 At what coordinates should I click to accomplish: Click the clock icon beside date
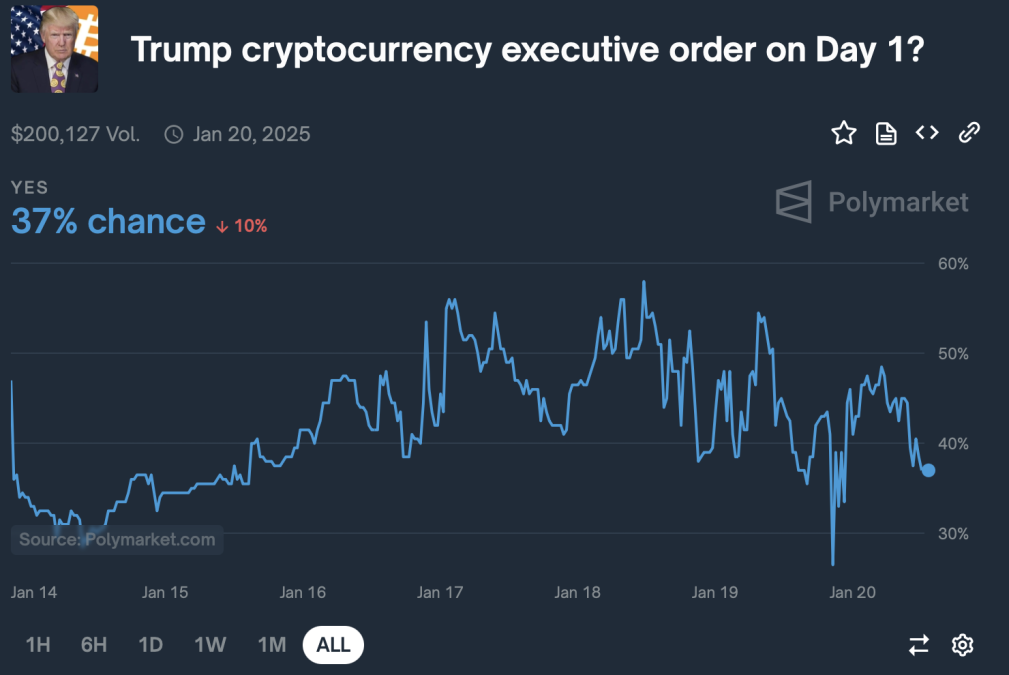click(174, 134)
